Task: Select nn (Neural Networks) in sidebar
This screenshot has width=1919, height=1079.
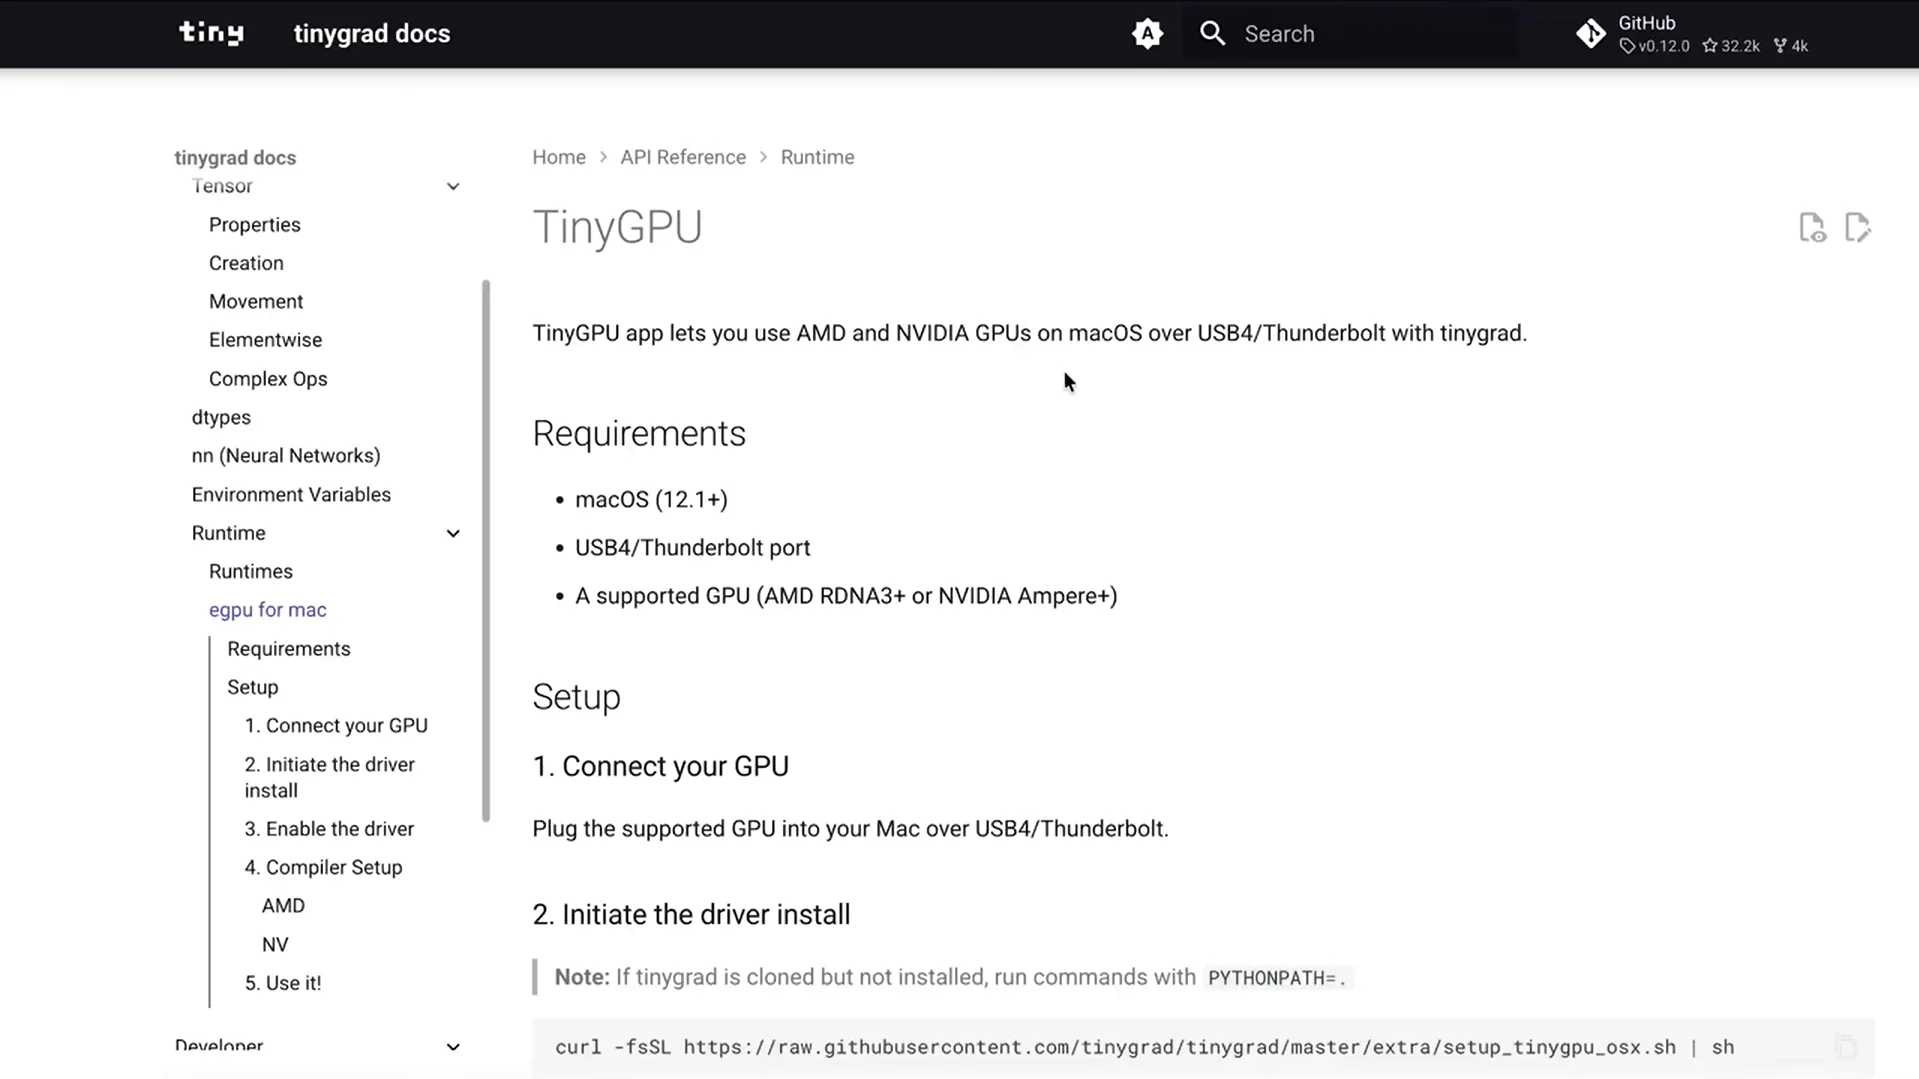Action: click(286, 456)
